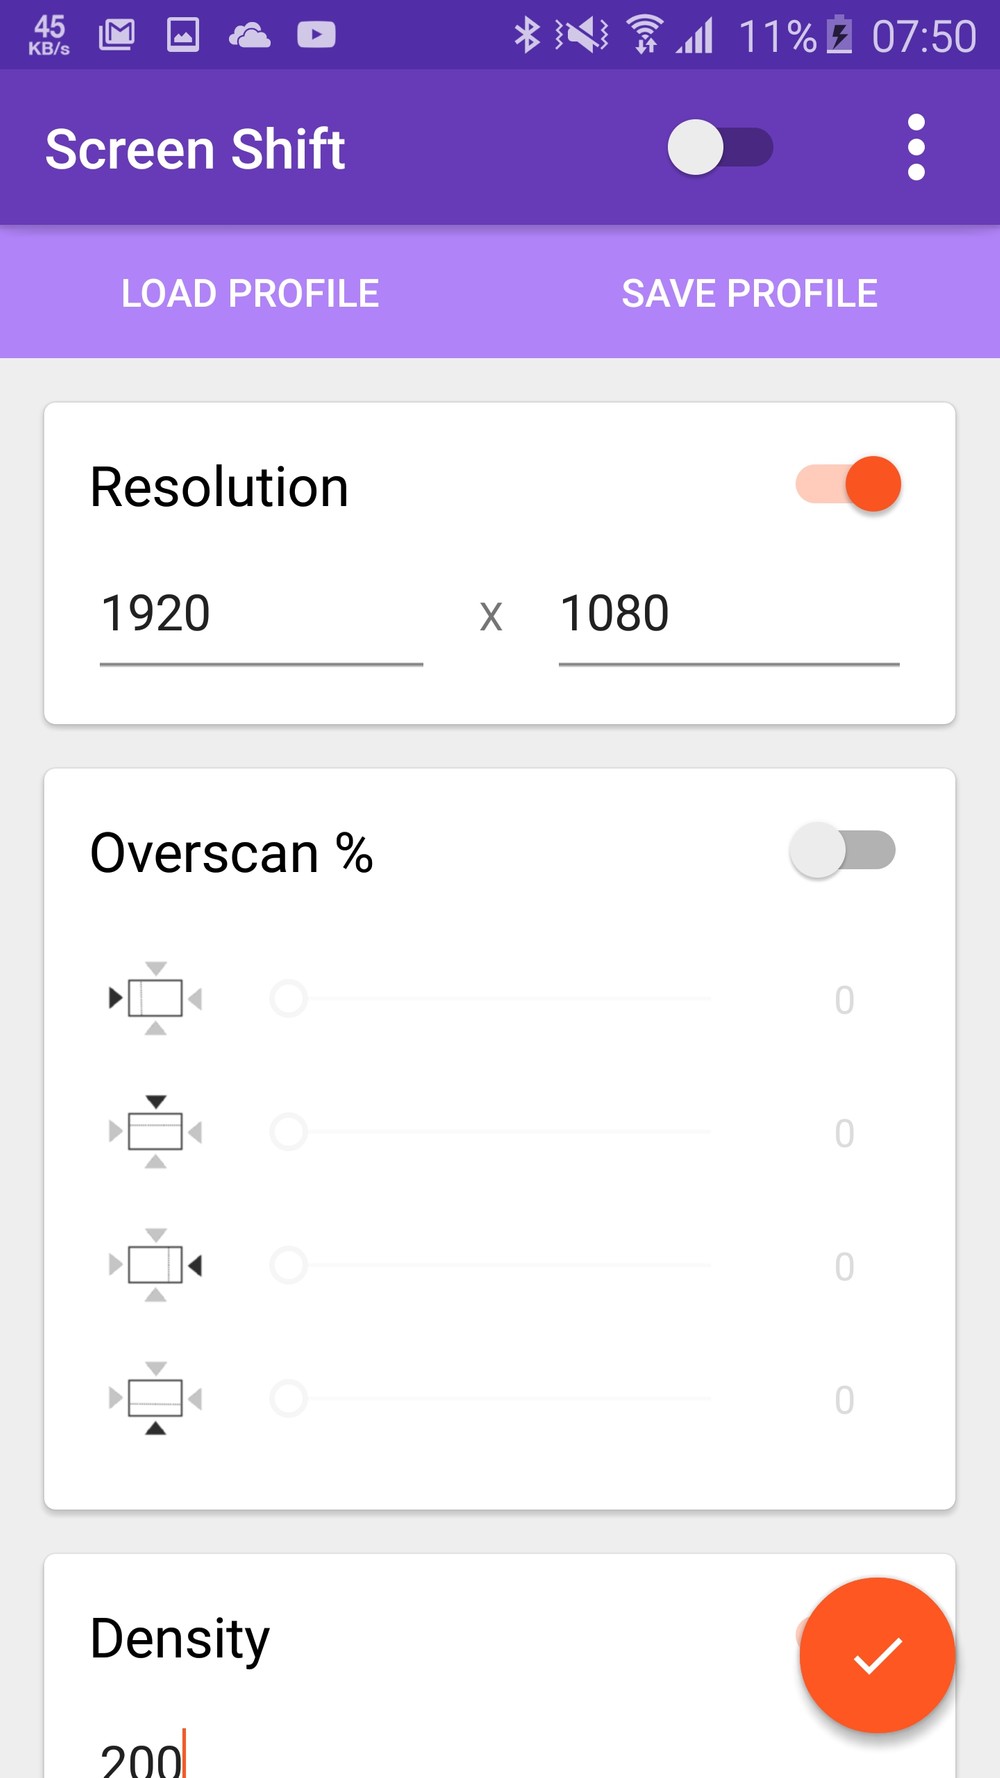1000x1778 pixels.
Task: Tap the YouTube notification icon in status bar
Action: [x=316, y=36]
